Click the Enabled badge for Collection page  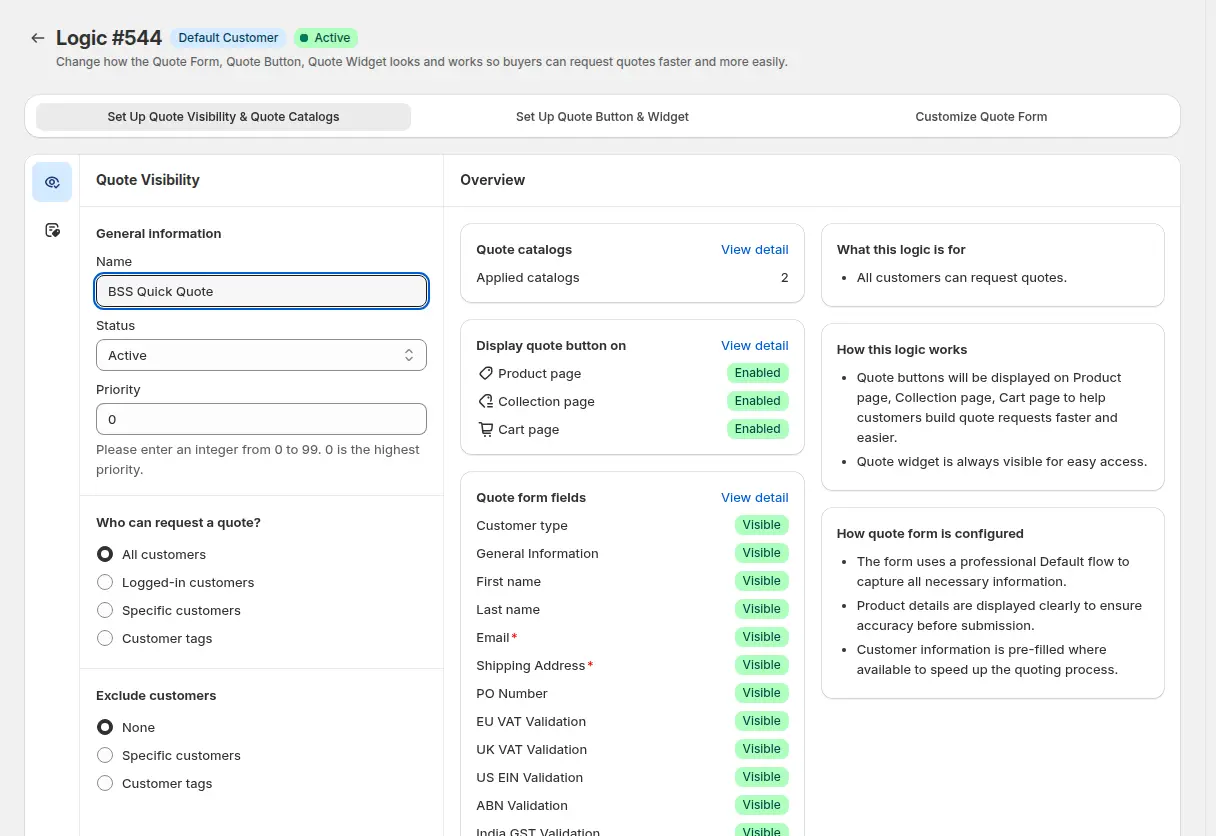coord(757,401)
